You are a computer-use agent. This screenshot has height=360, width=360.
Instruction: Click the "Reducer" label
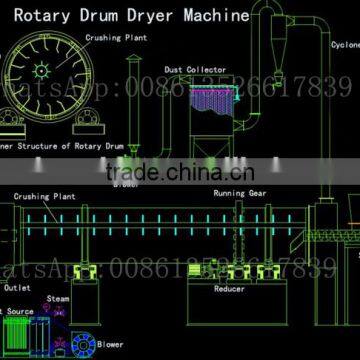click(x=229, y=289)
